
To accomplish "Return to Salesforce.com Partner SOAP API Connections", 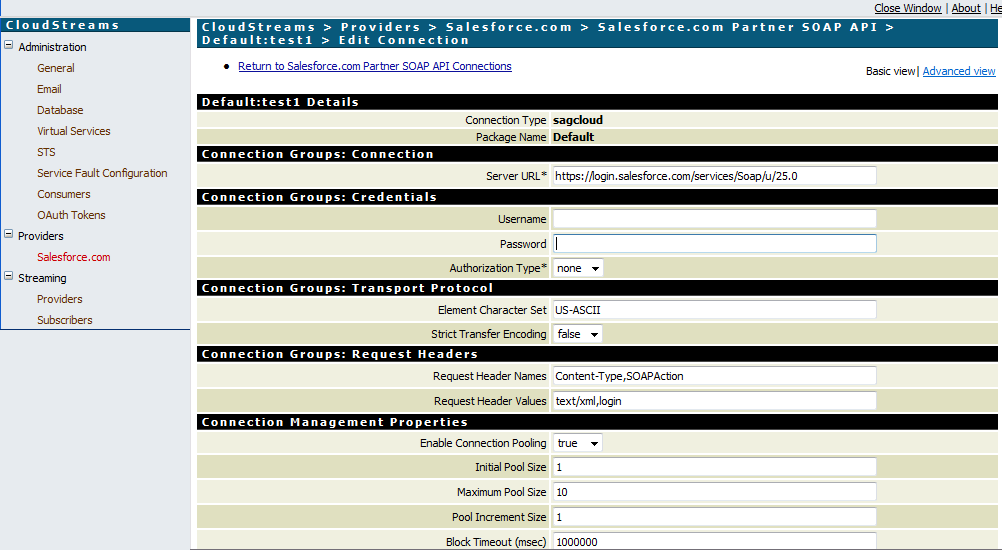I will 374,66.
